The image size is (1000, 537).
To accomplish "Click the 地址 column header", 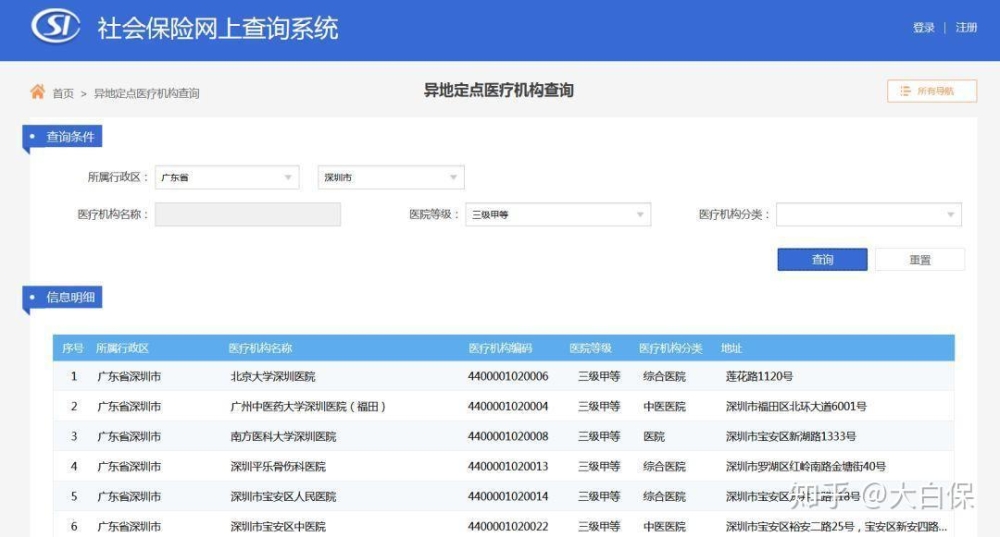I will point(732,348).
